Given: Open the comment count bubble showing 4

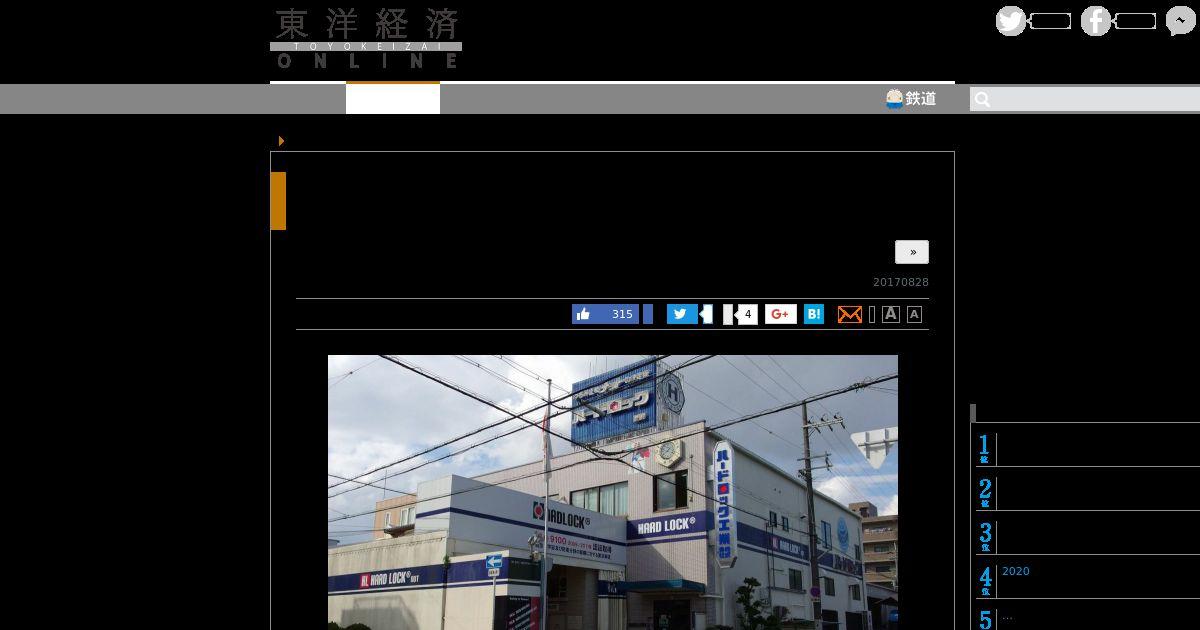Looking at the screenshot, I should [746, 314].
